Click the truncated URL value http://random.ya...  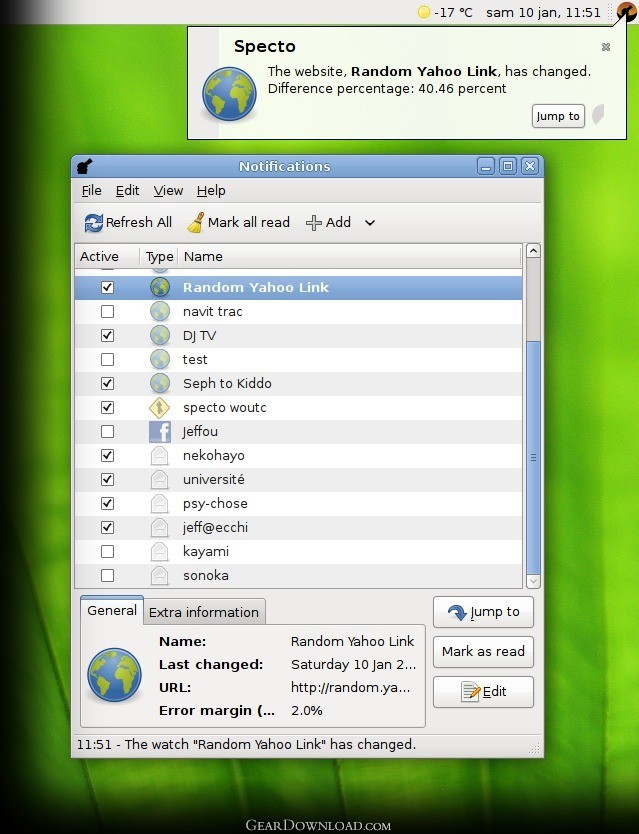[x=351, y=687]
